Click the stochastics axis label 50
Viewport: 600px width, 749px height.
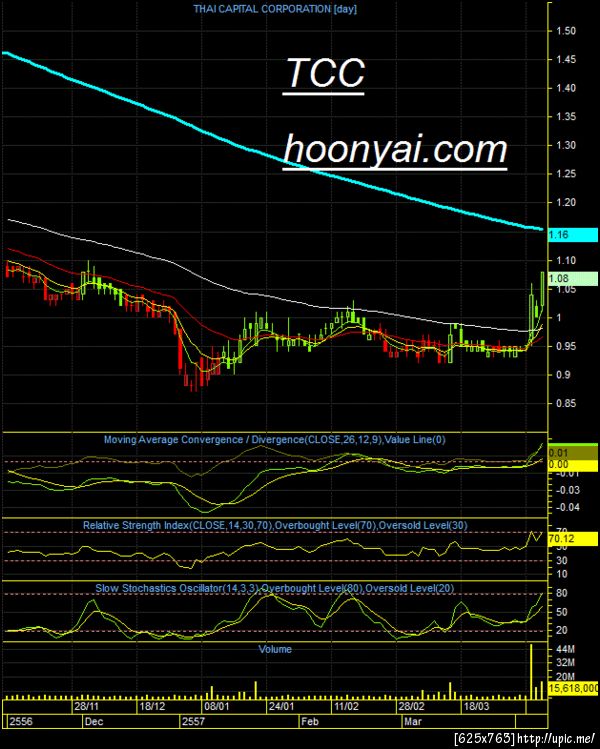(562, 612)
